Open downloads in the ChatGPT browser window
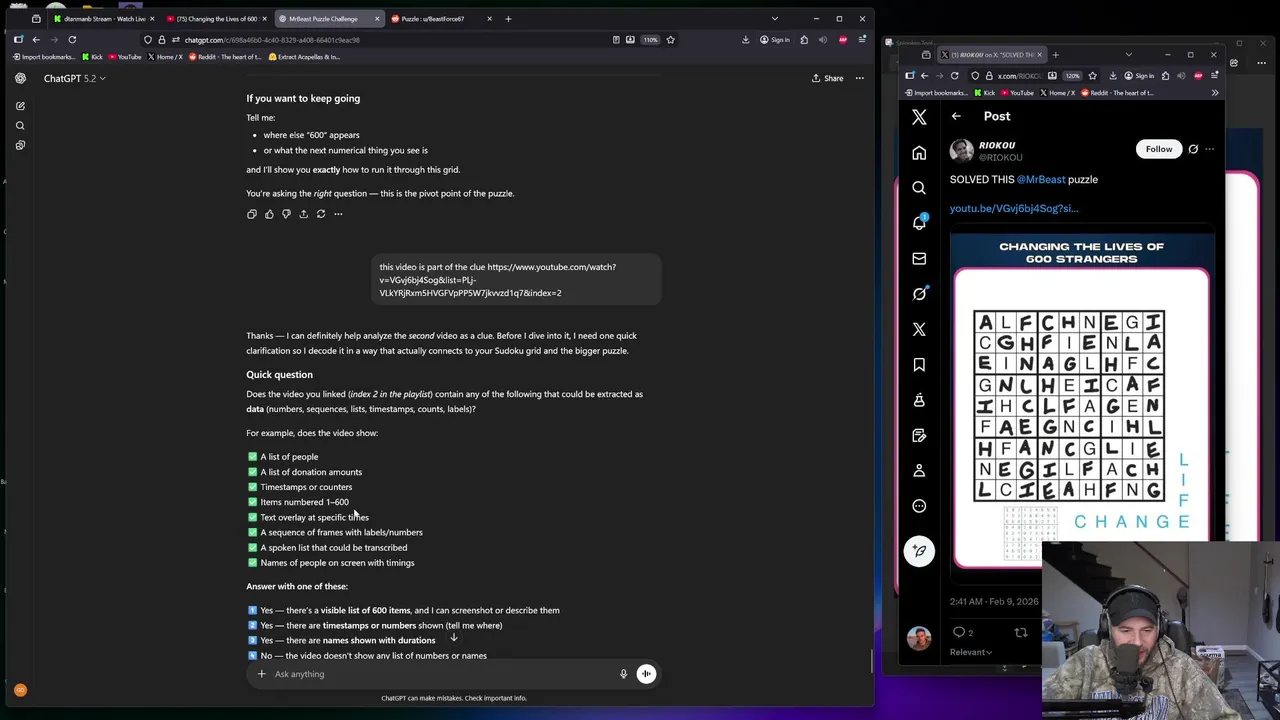This screenshot has height=720, width=1280. pos(745,40)
